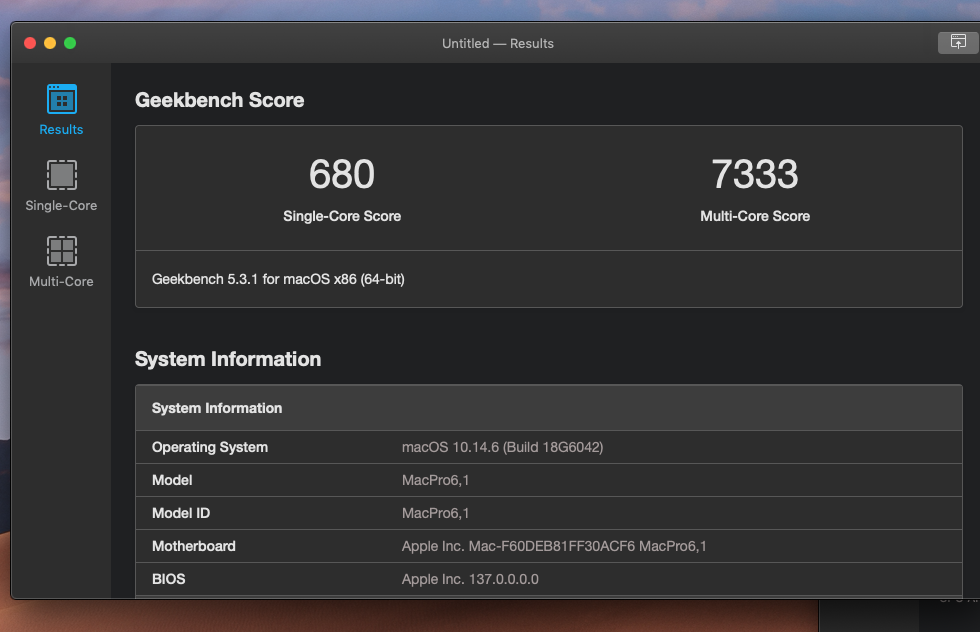This screenshot has width=980, height=632.
Task: Click the Untitled — Results window title
Action: (498, 44)
